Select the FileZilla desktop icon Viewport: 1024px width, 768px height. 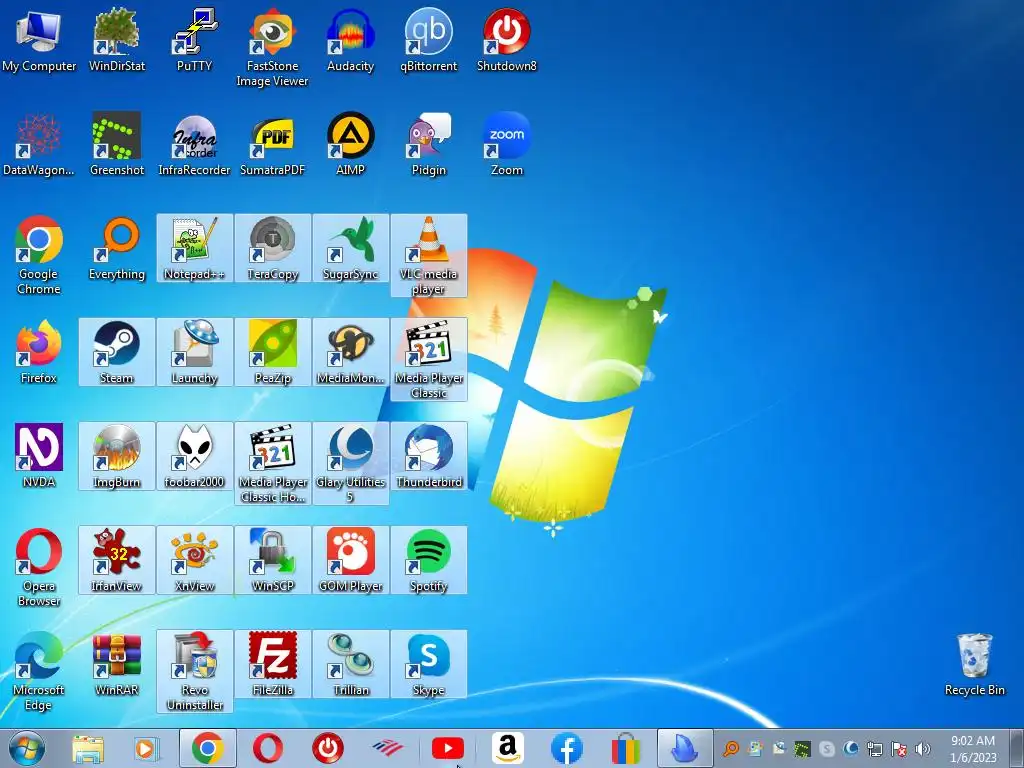(x=272, y=664)
